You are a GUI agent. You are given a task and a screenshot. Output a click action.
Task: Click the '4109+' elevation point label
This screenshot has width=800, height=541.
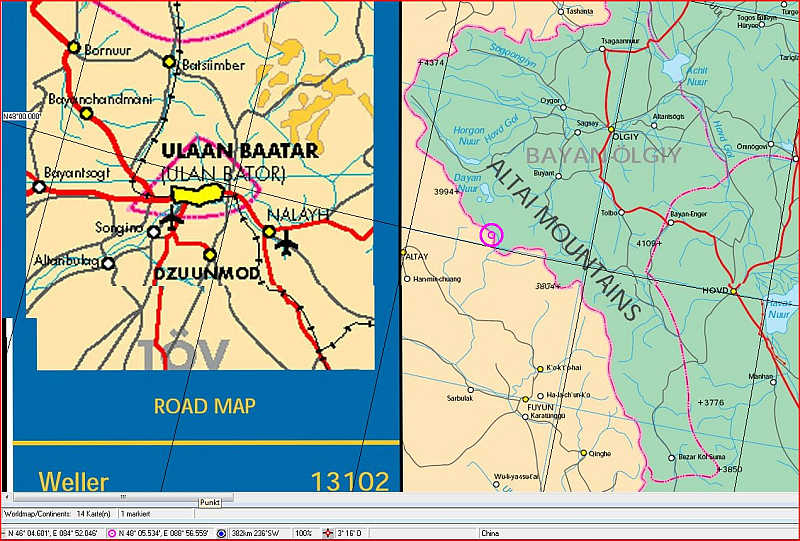click(649, 243)
